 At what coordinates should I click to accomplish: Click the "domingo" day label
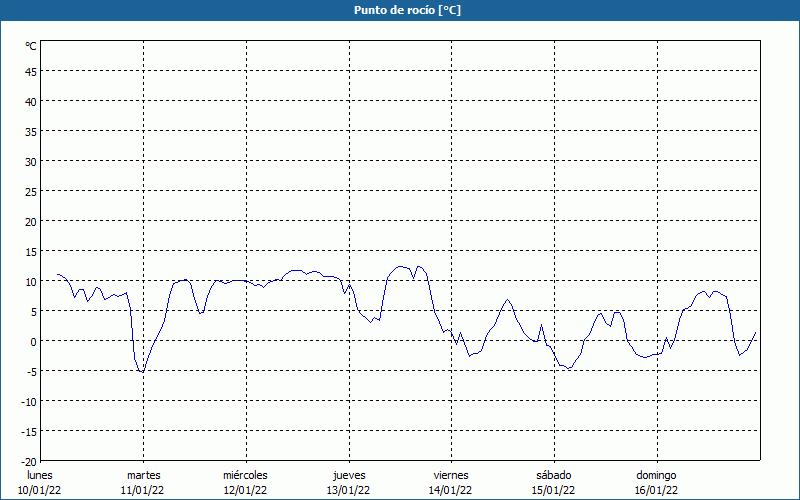click(x=656, y=475)
